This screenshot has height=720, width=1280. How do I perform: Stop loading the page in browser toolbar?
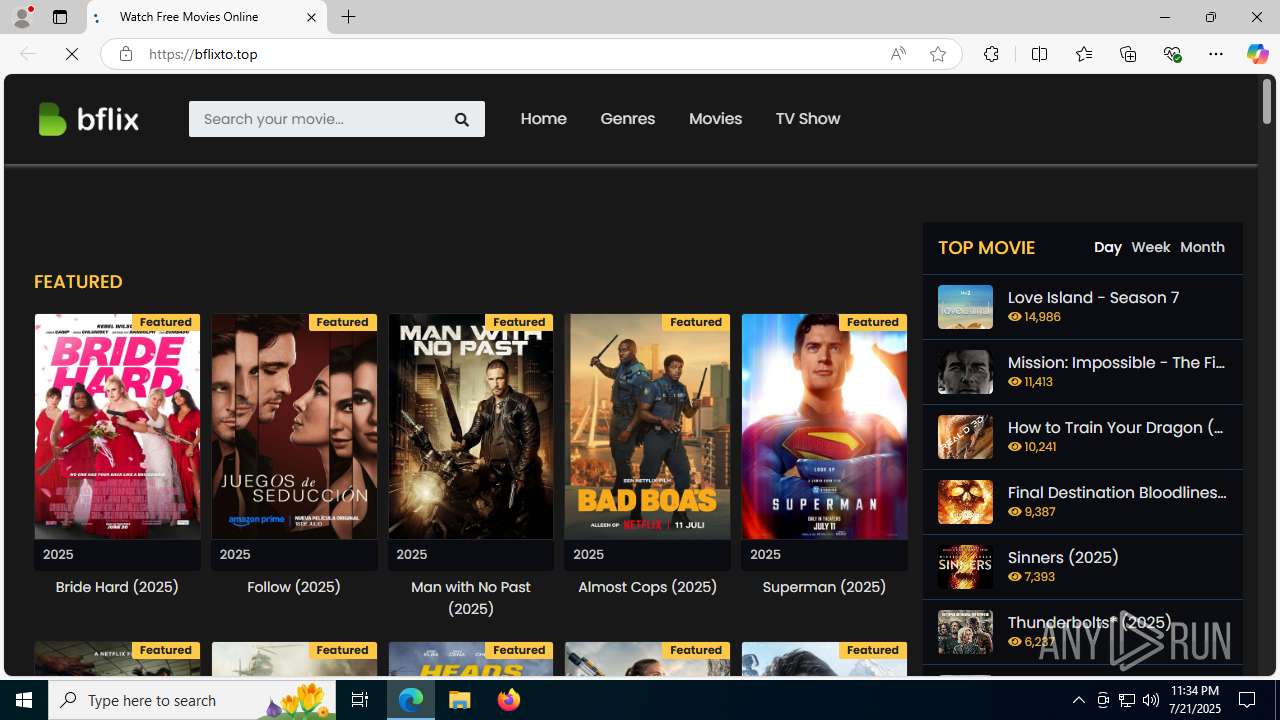point(72,54)
